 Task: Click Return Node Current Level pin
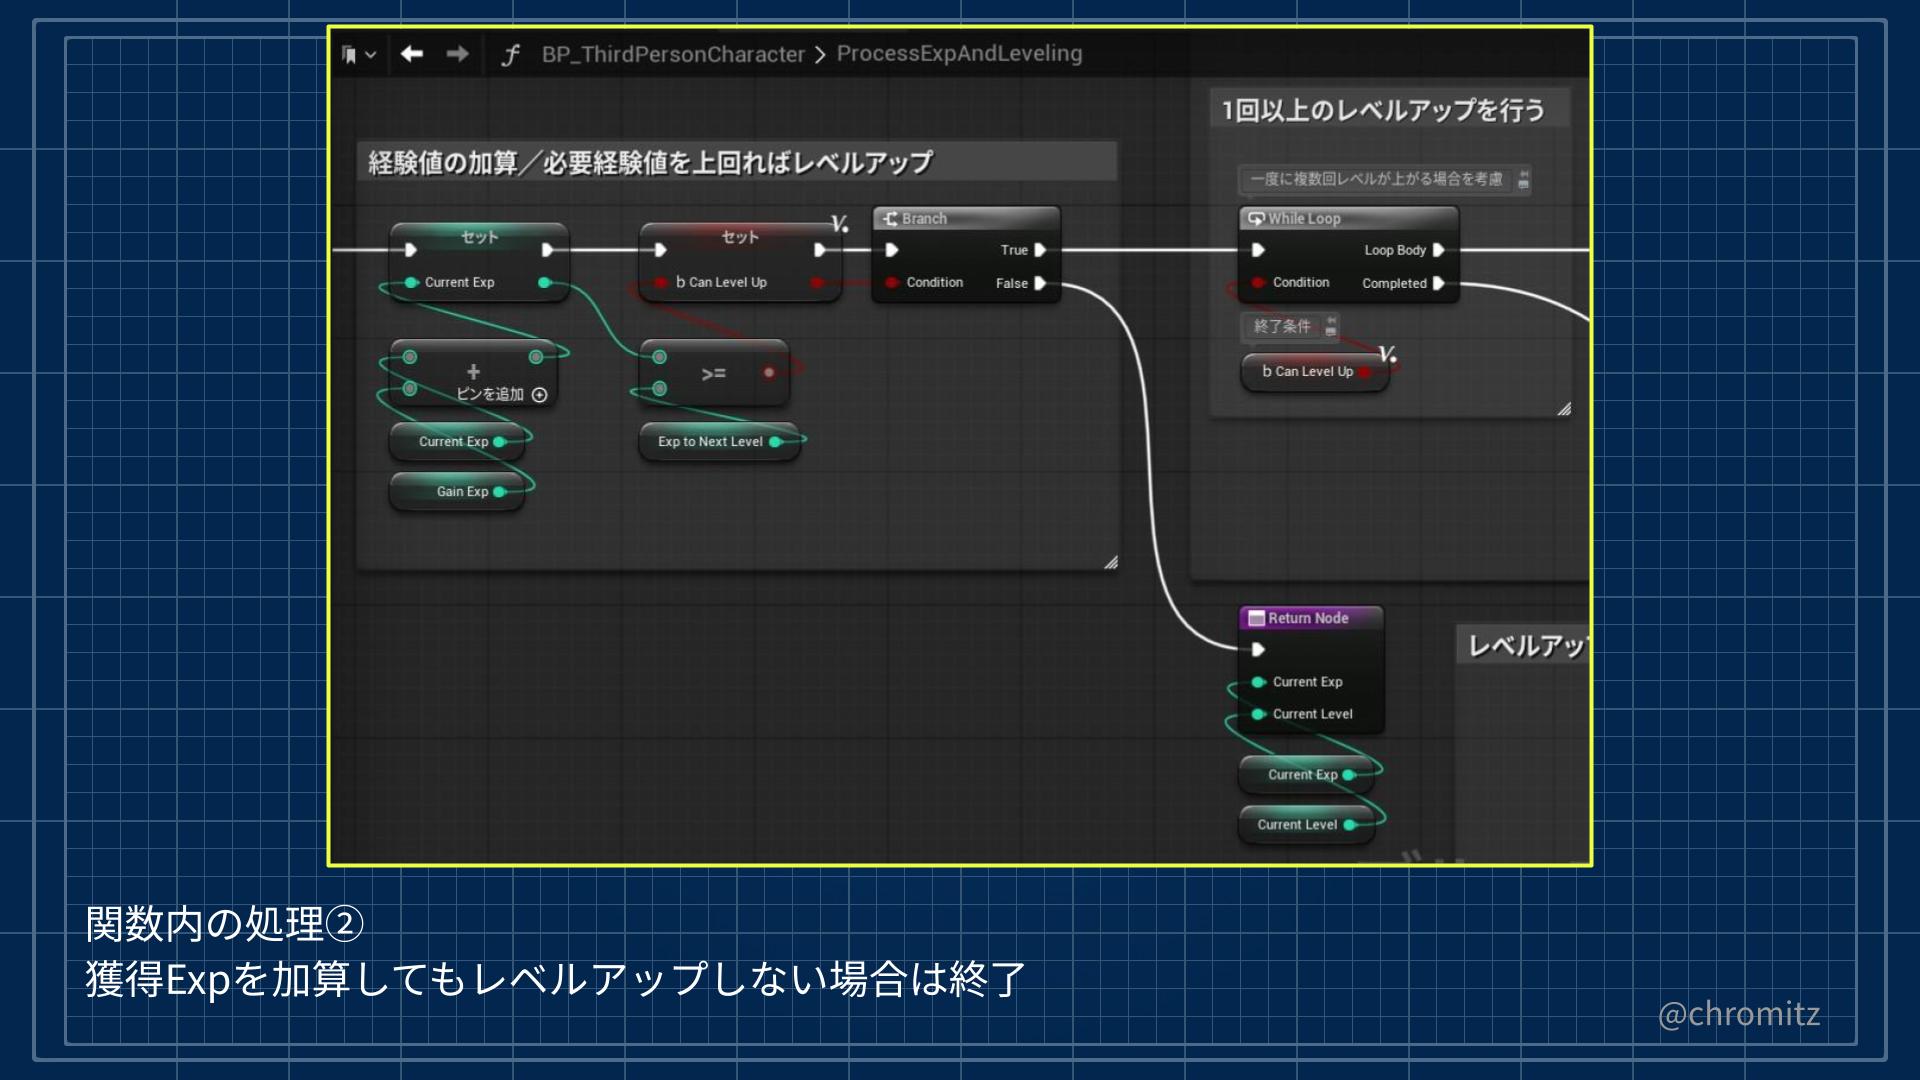click(1258, 714)
